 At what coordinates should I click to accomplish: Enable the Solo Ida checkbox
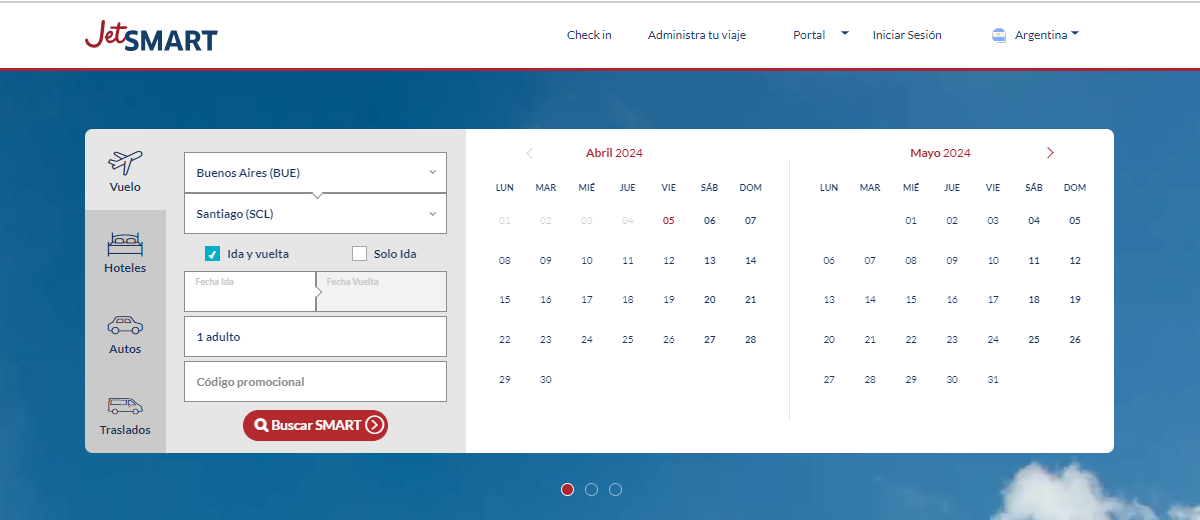(x=360, y=254)
